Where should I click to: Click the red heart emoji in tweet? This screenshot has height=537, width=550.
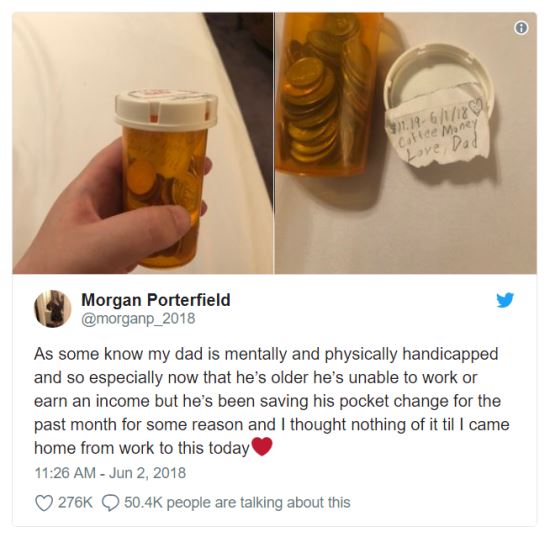262,447
